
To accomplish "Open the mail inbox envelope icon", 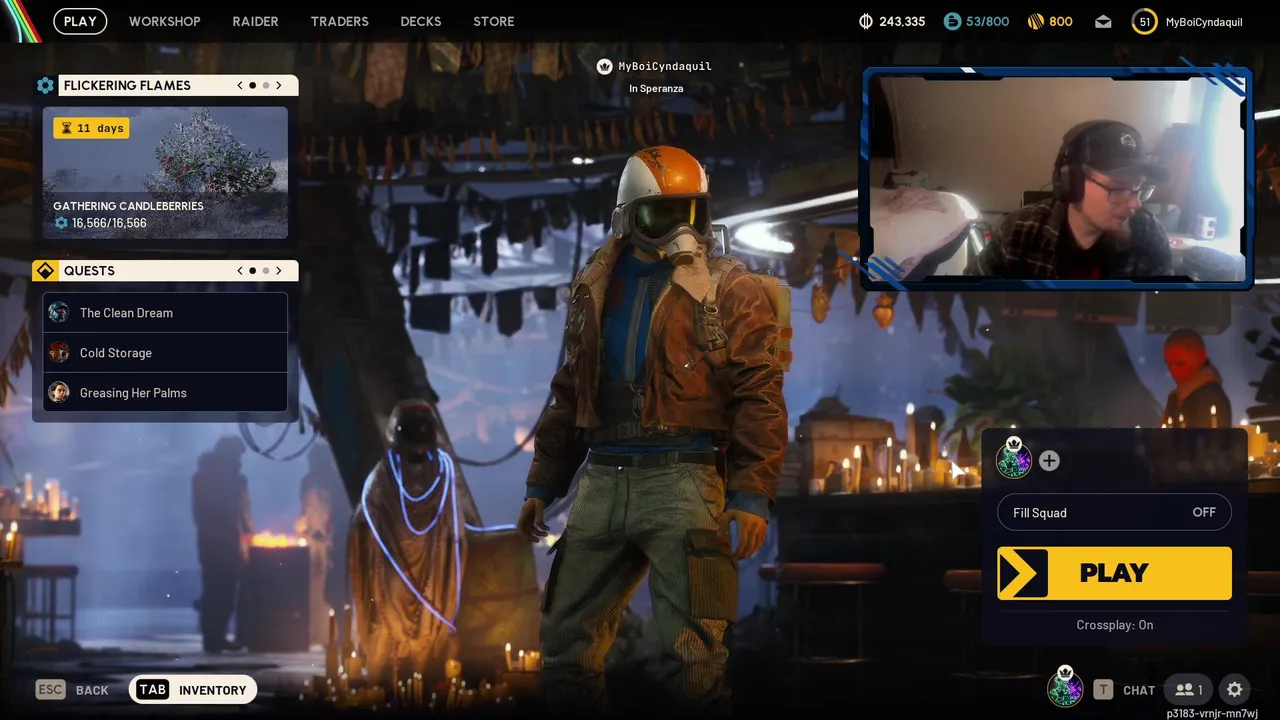I will [x=1103, y=21].
